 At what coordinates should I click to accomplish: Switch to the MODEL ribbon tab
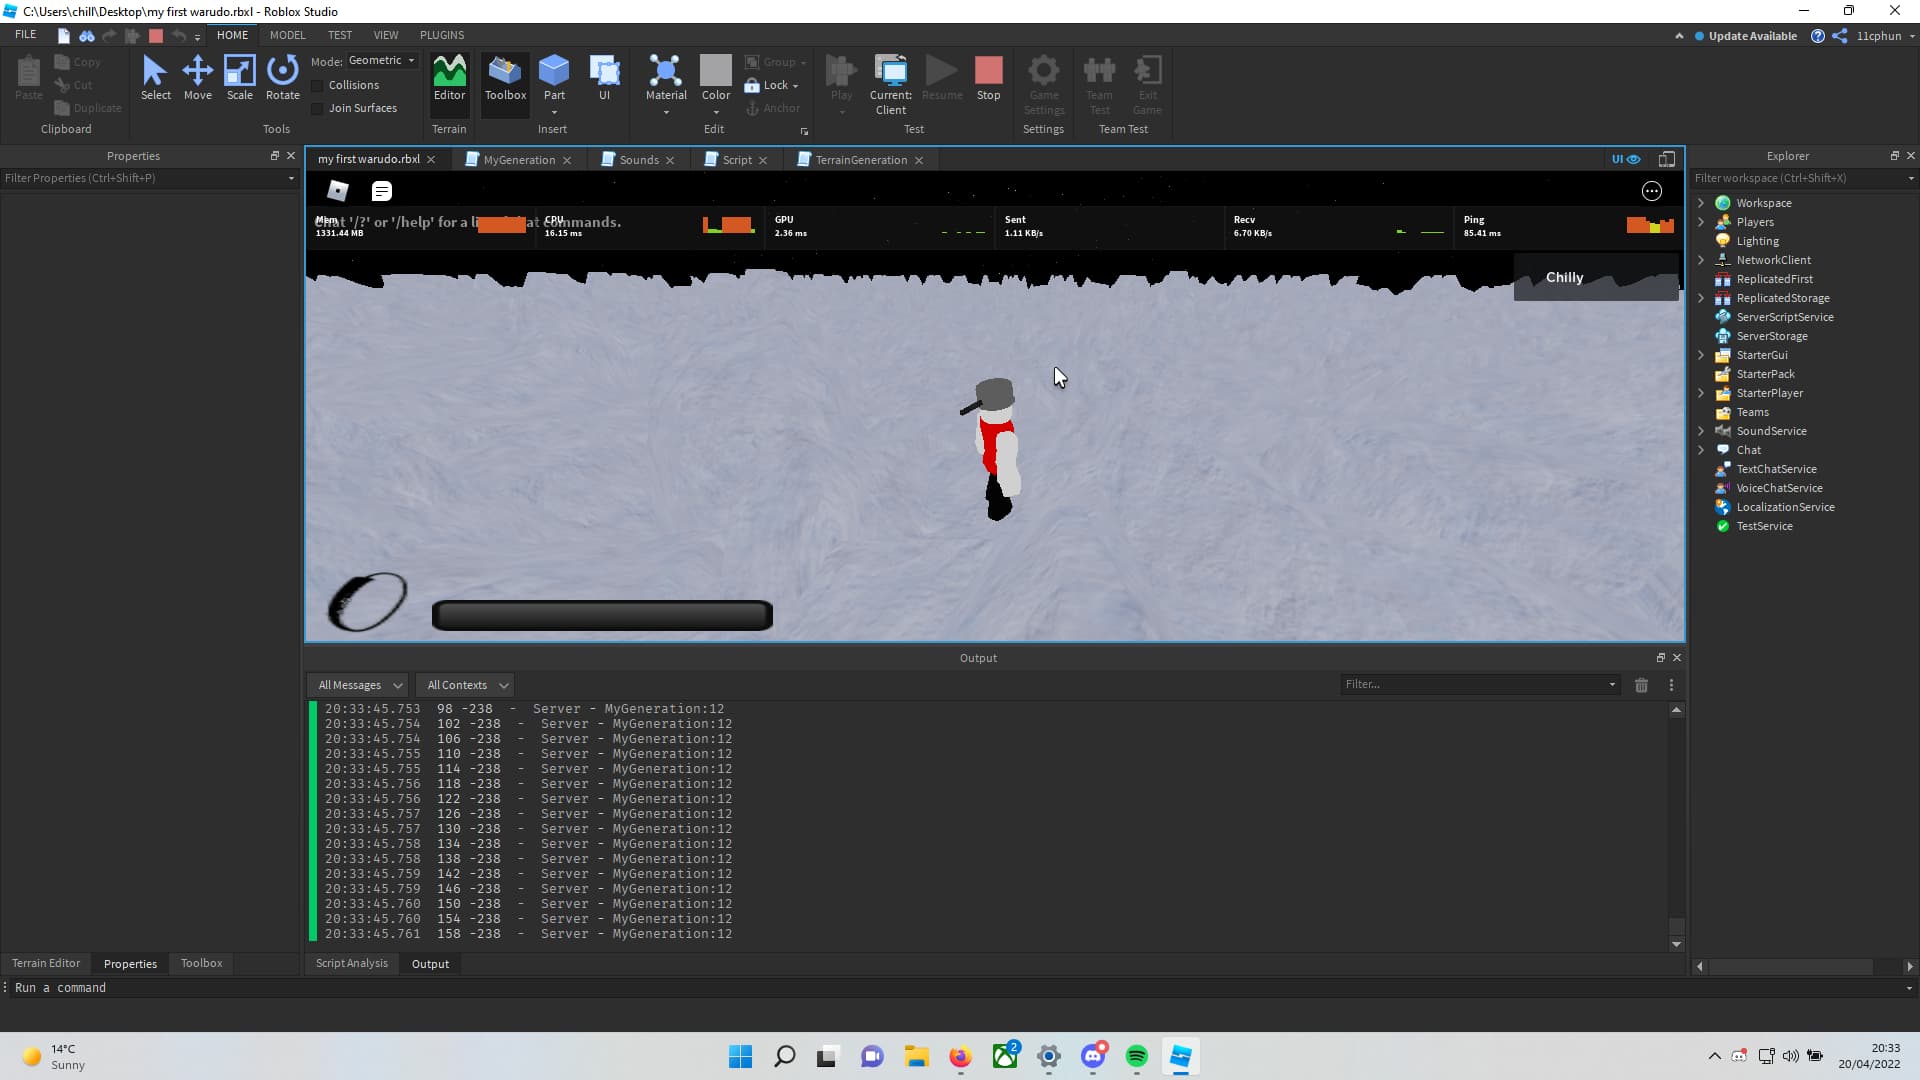tap(287, 35)
